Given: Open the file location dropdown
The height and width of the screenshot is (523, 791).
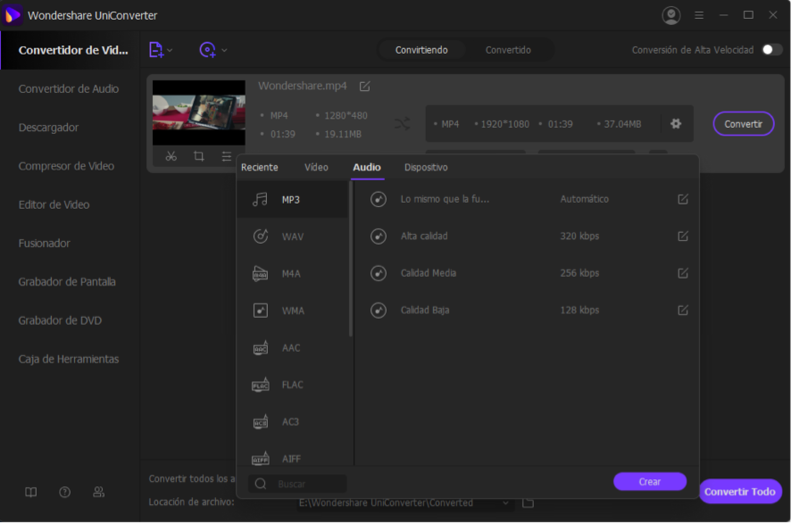Looking at the screenshot, I should (x=505, y=503).
